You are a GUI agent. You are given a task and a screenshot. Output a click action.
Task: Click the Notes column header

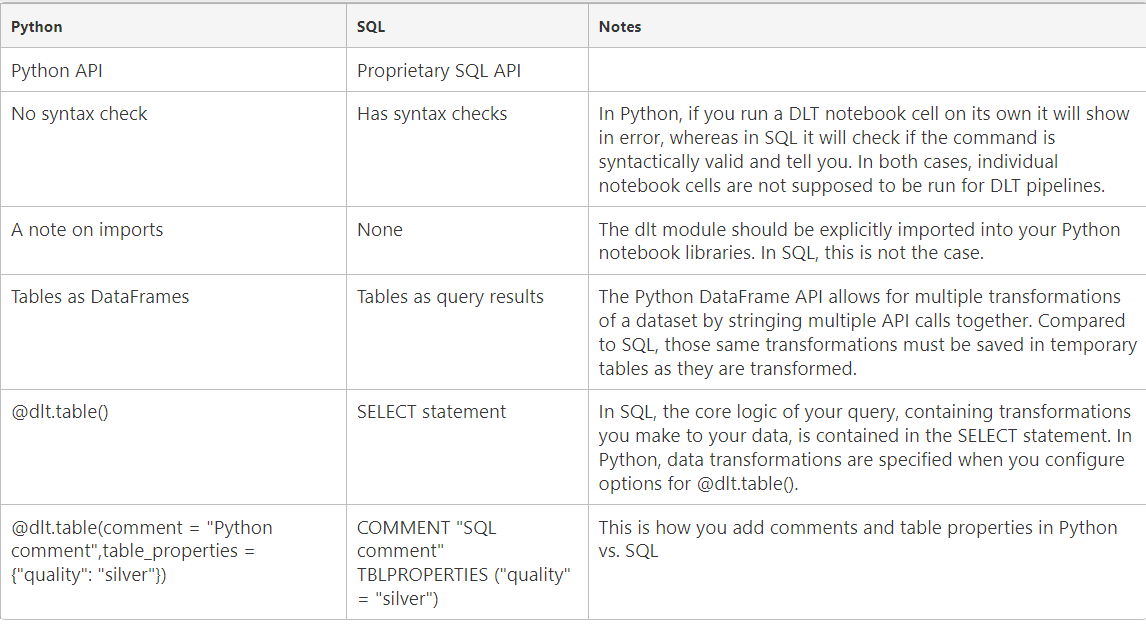[867, 26]
